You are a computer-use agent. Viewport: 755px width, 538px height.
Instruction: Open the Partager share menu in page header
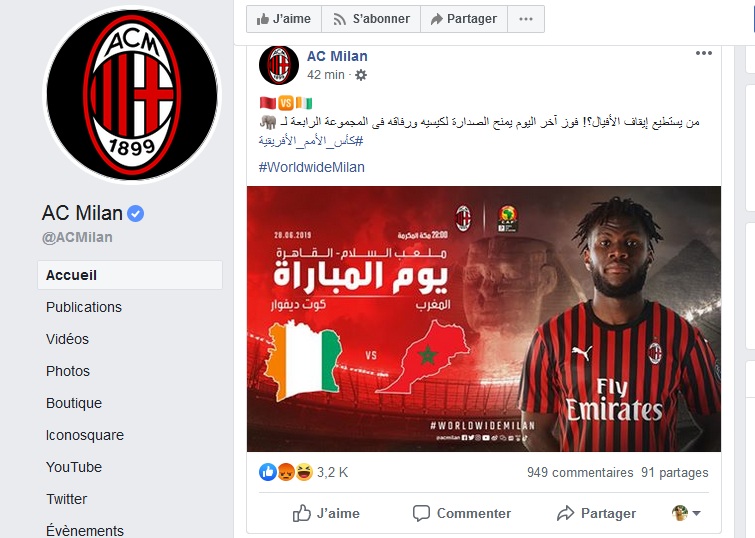point(464,19)
